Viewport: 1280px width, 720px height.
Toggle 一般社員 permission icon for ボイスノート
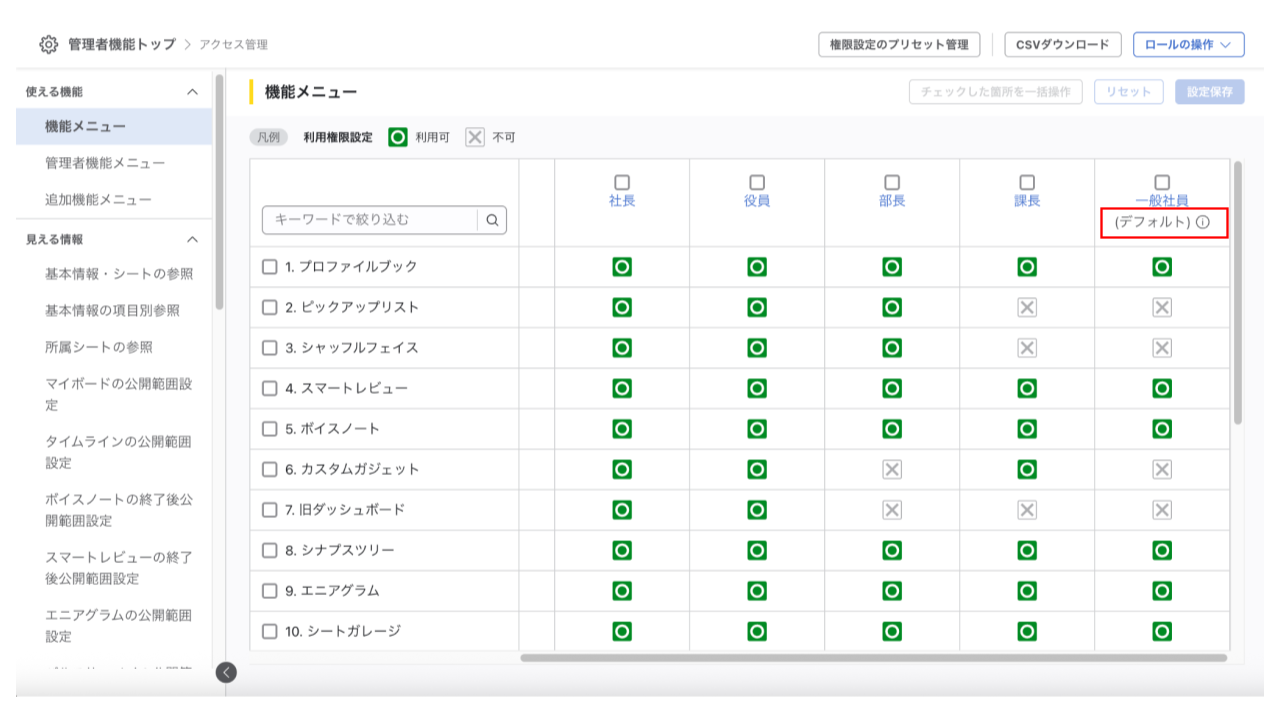tap(1162, 429)
